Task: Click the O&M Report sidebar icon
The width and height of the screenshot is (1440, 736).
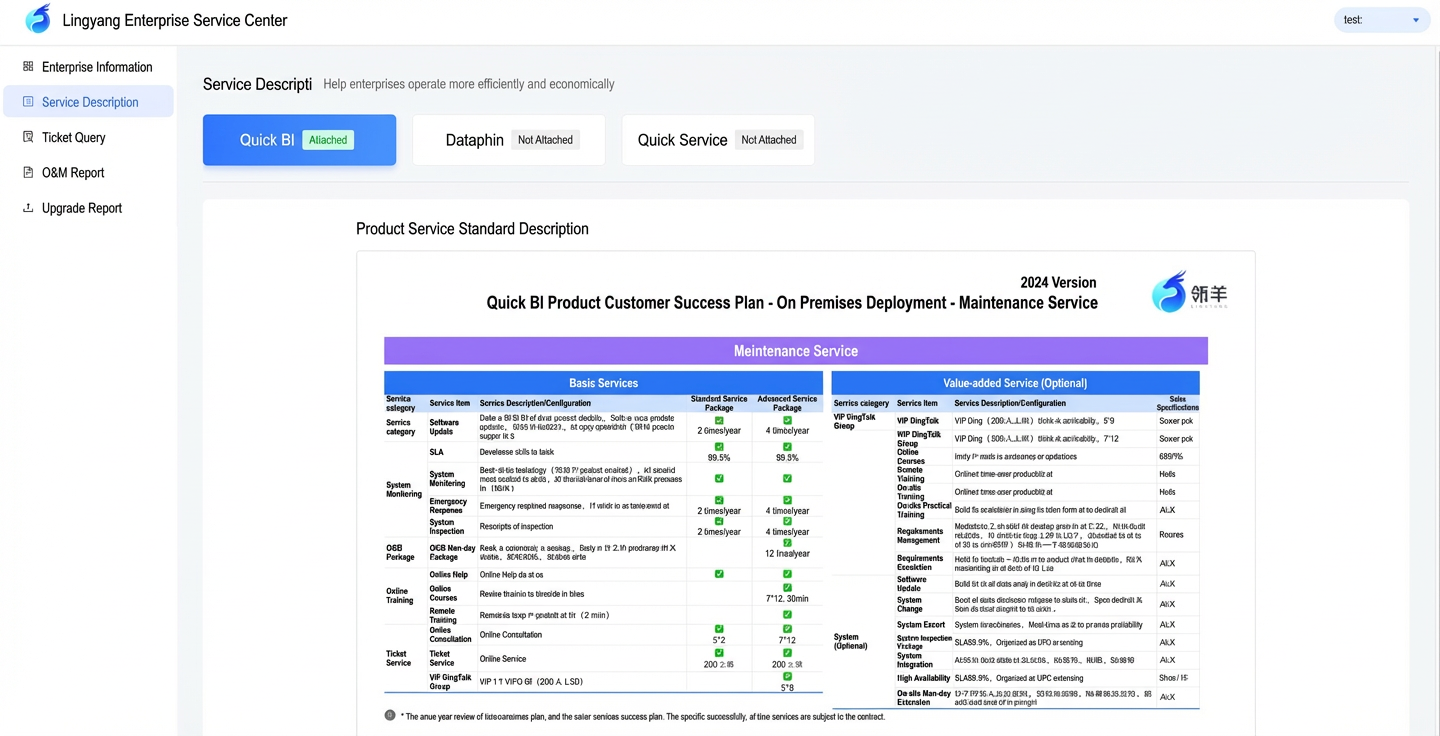Action: (28, 172)
